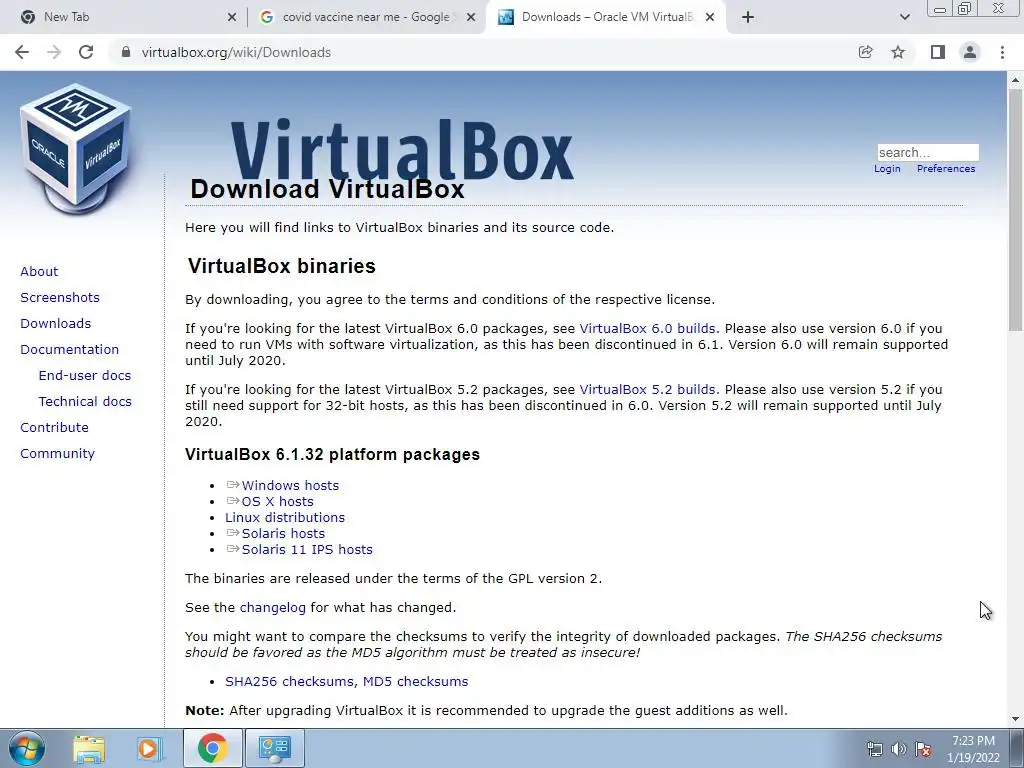1024x768 pixels.
Task: Open the Action Center flag icon
Action: [923, 749]
